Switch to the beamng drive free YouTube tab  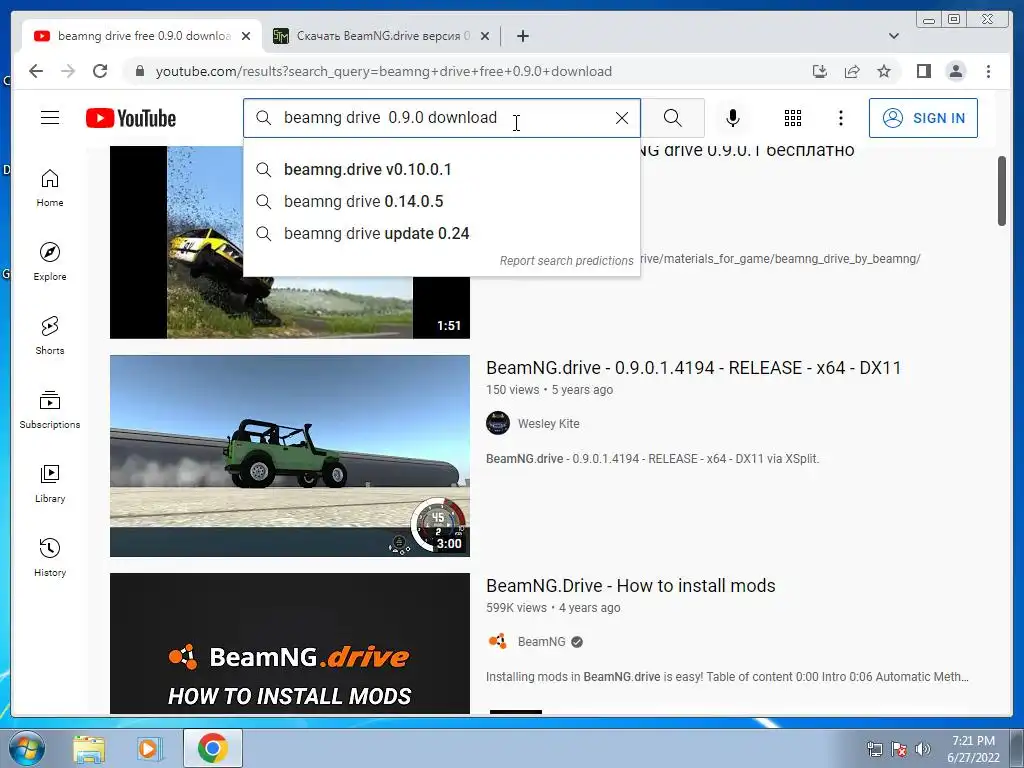142,36
